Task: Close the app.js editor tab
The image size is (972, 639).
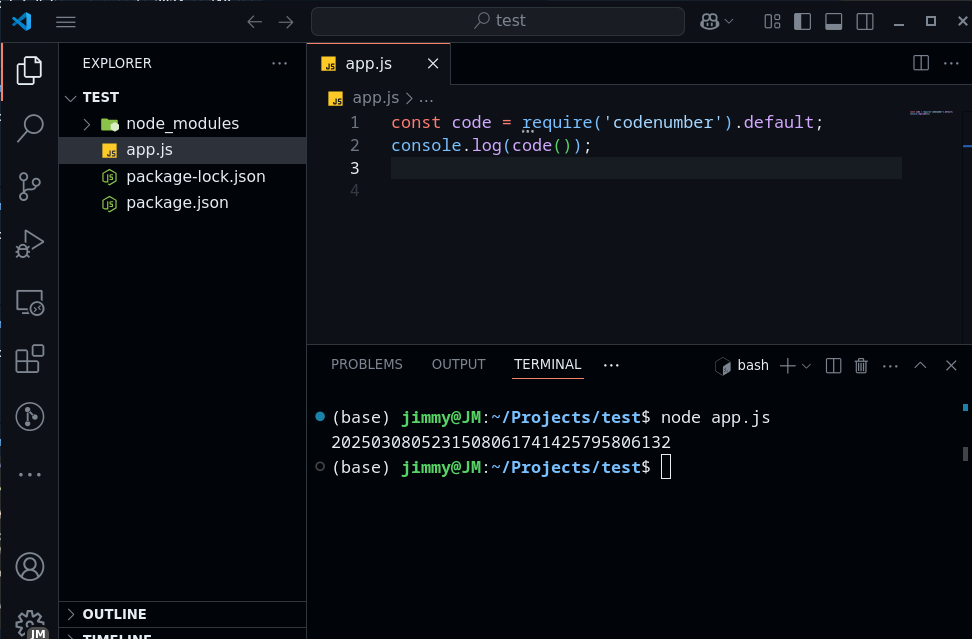Action: click(x=433, y=64)
